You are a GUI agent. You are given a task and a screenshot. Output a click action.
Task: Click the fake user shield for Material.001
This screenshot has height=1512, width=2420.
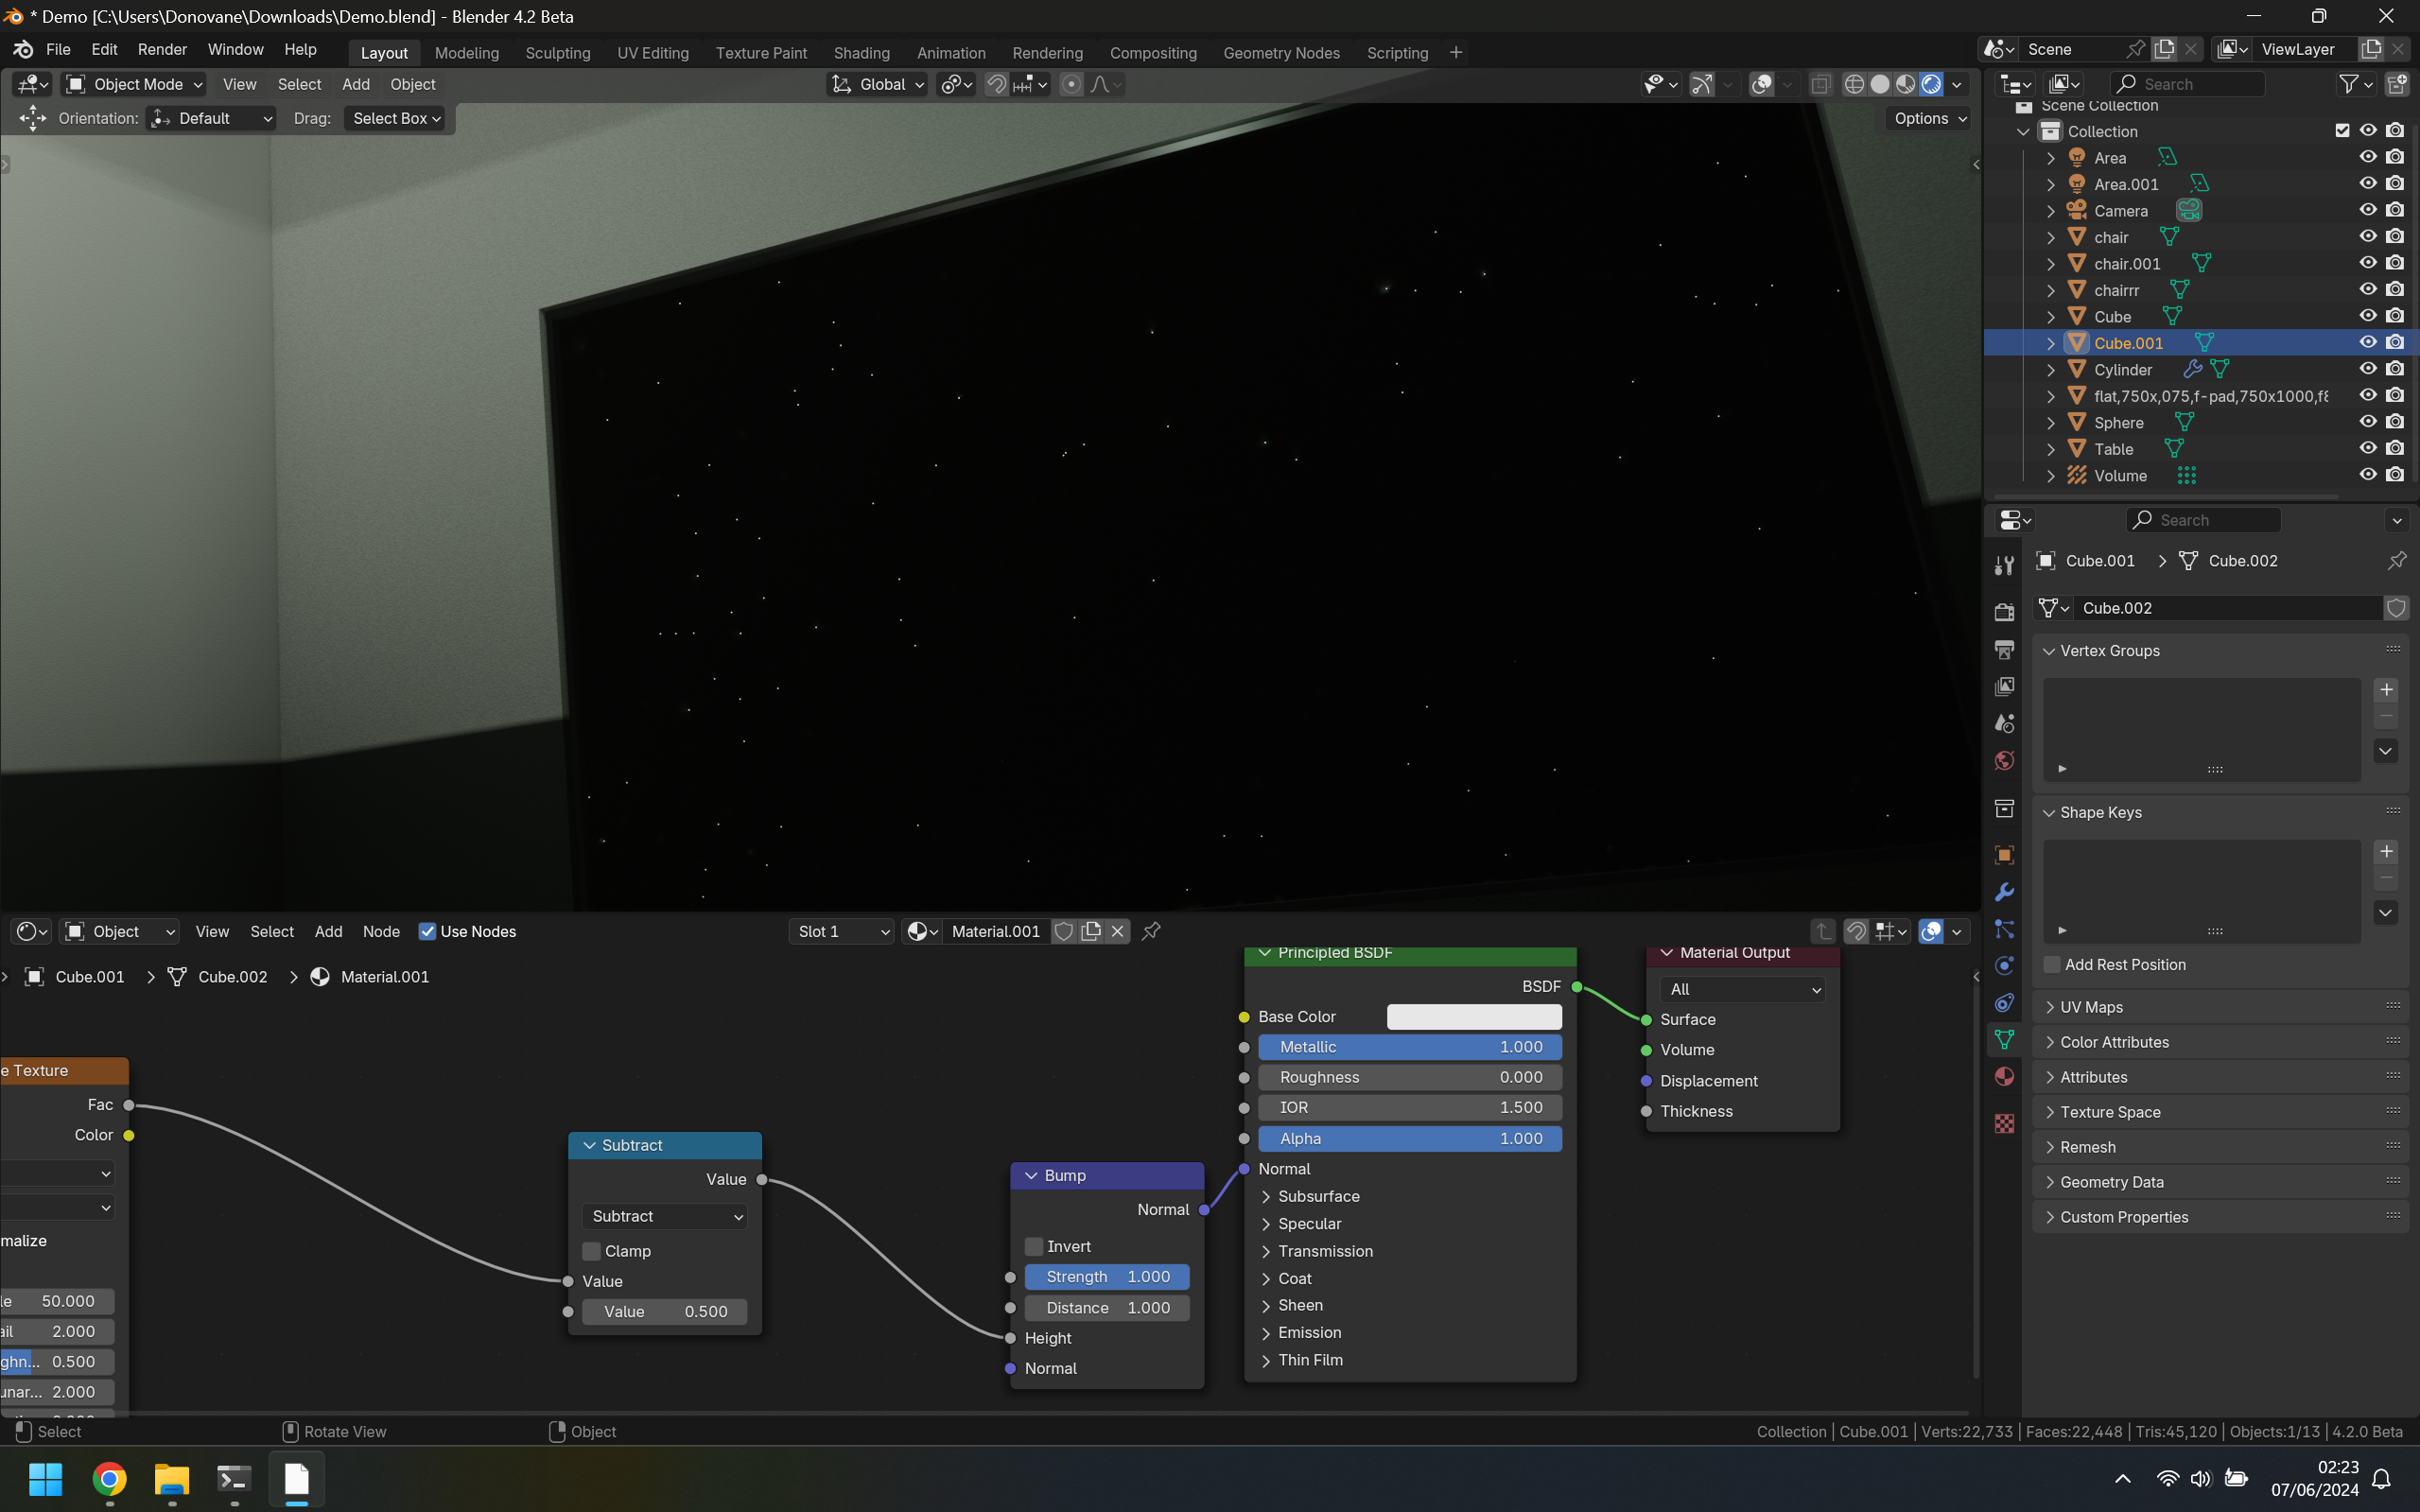1064,931
